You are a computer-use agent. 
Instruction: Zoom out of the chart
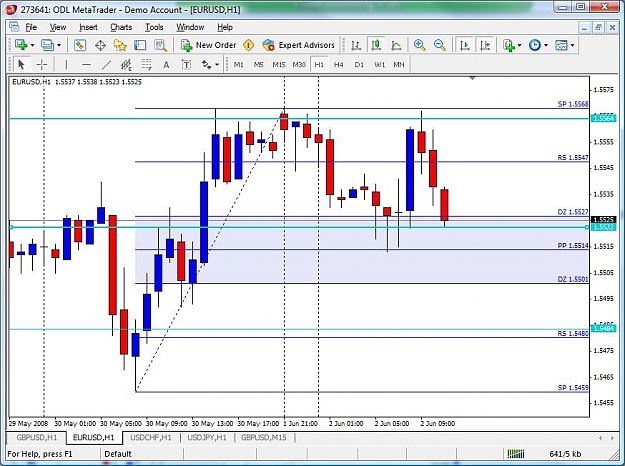[440, 45]
